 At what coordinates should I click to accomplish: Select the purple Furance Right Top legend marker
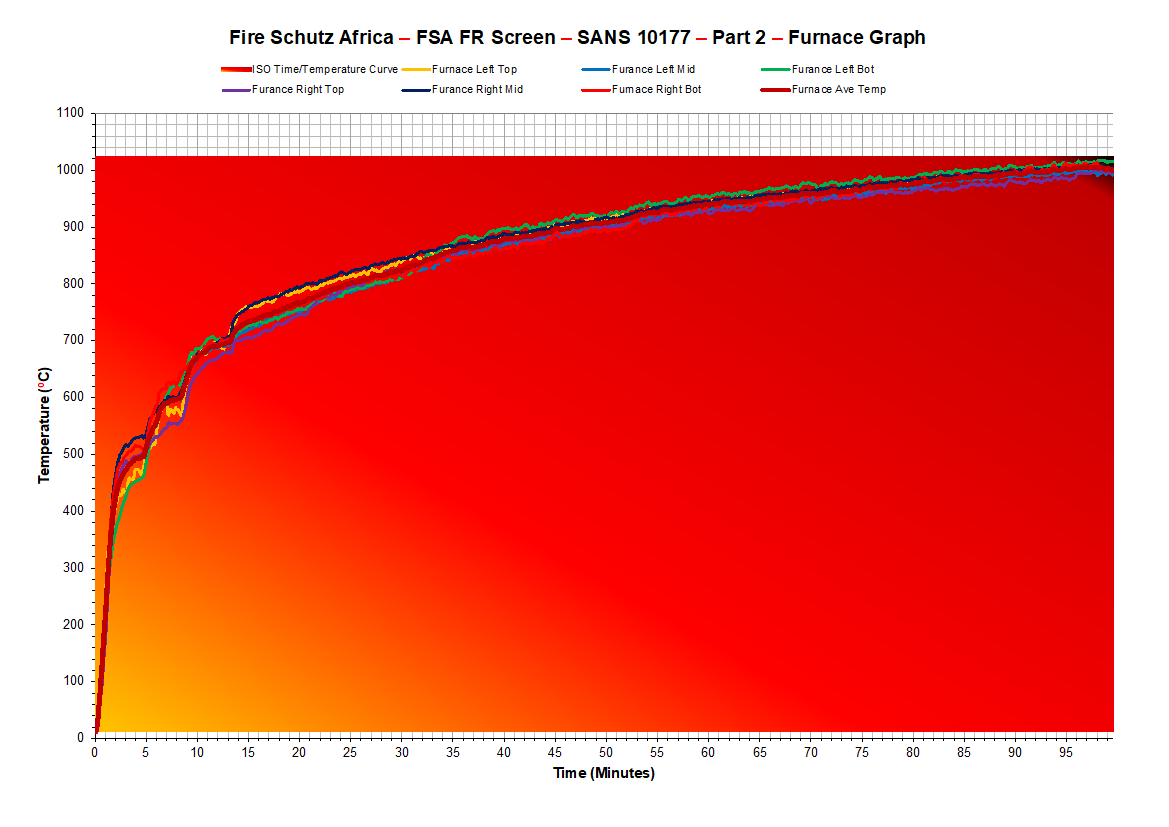[x=235, y=89]
